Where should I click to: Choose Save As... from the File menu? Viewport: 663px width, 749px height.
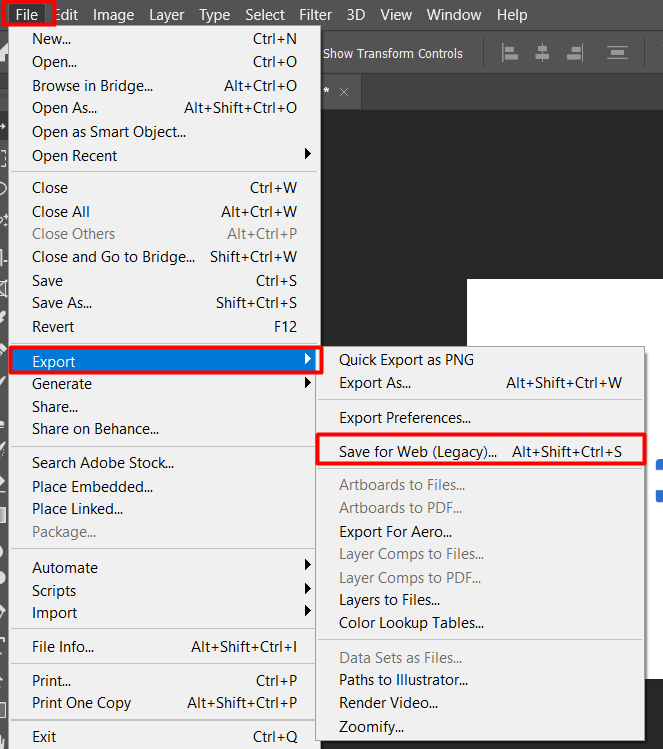point(164,303)
